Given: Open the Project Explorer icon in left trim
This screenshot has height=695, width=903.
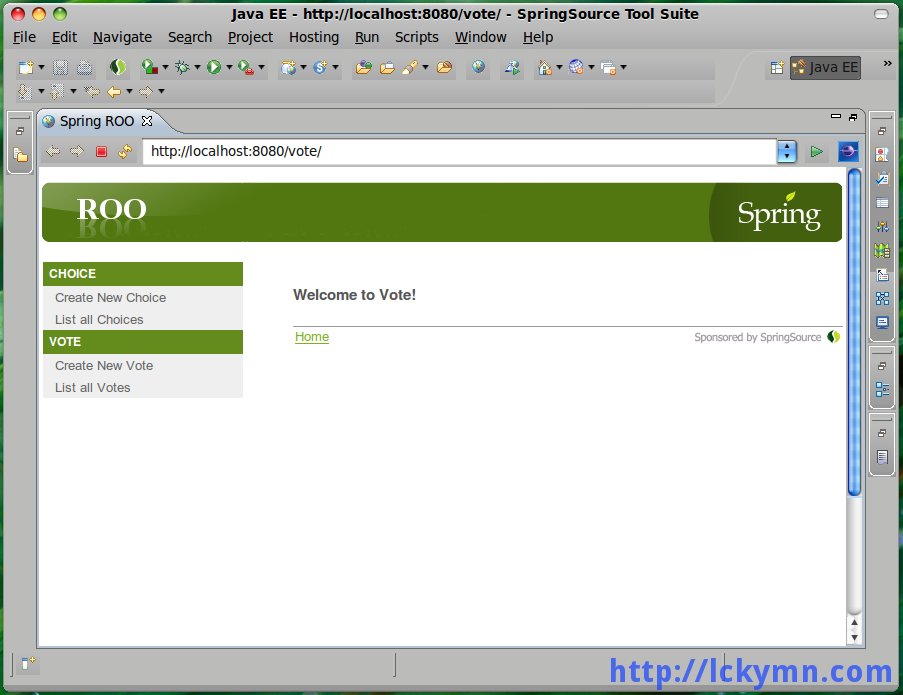Looking at the screenshot, I should (x=20, y=155).
